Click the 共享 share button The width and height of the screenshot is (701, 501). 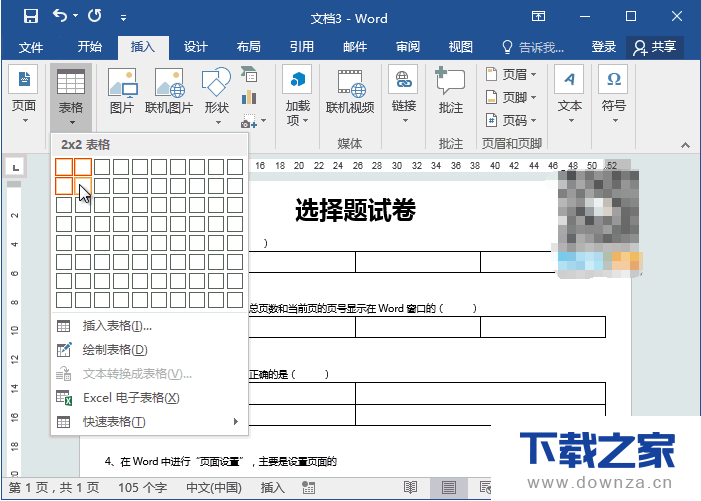point(655,47)
